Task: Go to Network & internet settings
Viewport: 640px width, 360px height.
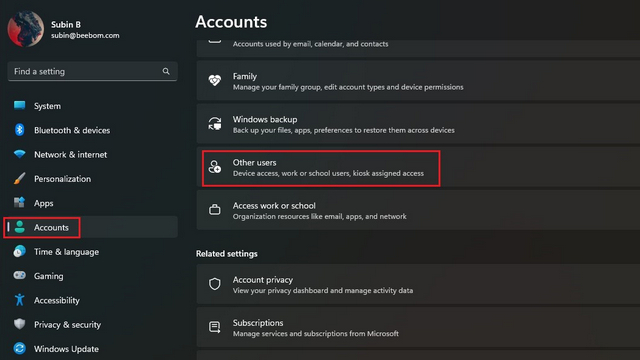Action: point(92,154)
